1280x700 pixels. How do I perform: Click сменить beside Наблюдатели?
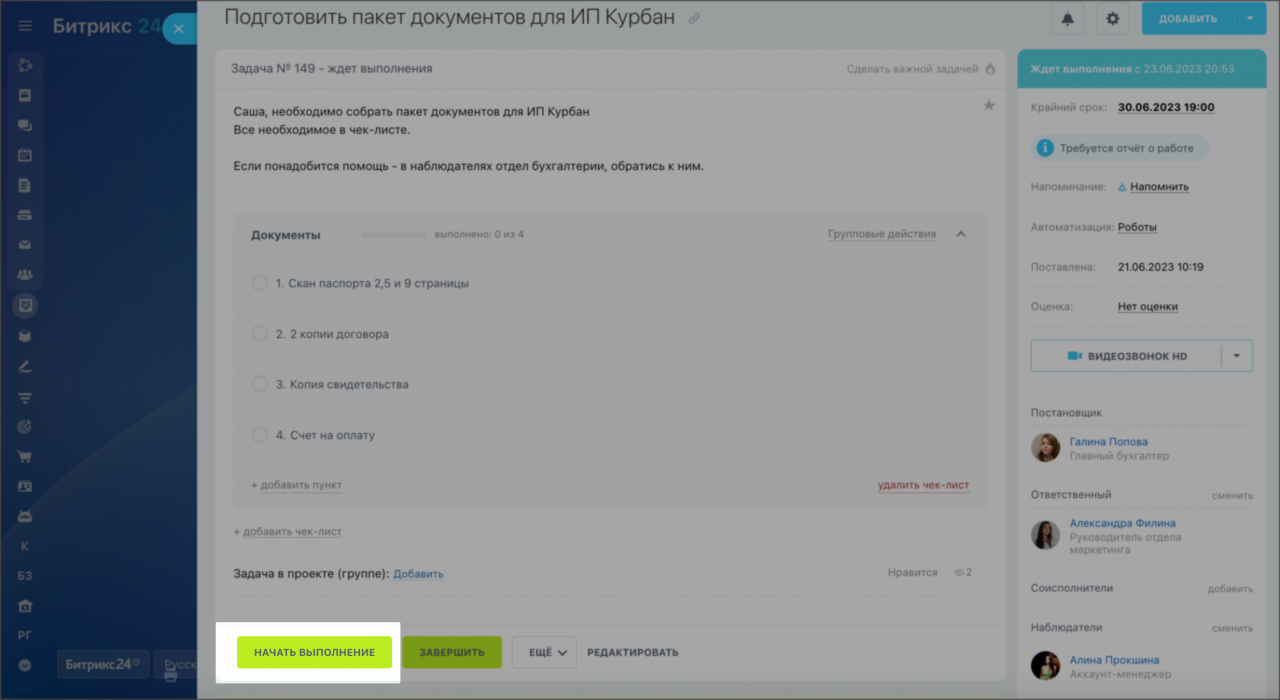pyautogui.click(x=1232, y=628)
